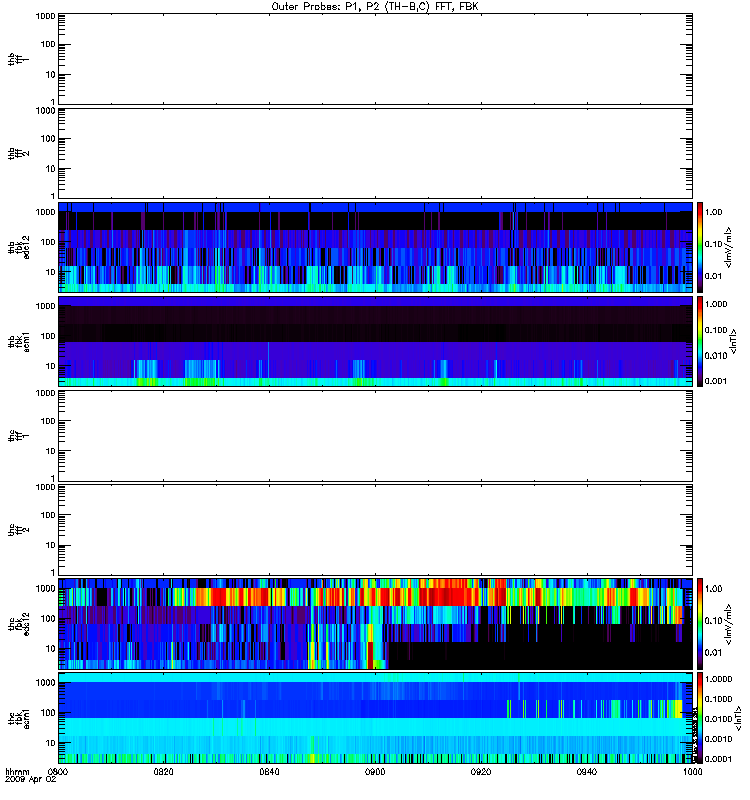Click the '<|nT|>' units label beside thc scm1
750x800 pixels.
(738, 718)
